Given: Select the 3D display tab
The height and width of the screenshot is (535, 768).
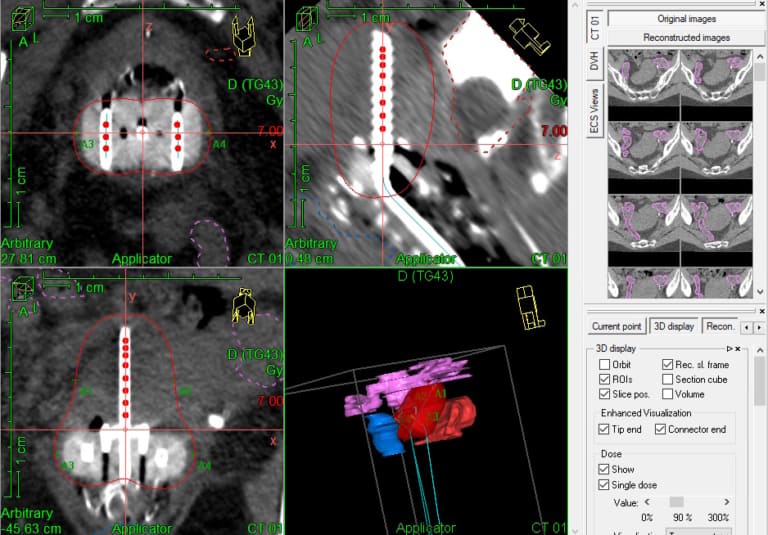Looking at the screenshot, I should pyautogui.click(x=674, y=326).
